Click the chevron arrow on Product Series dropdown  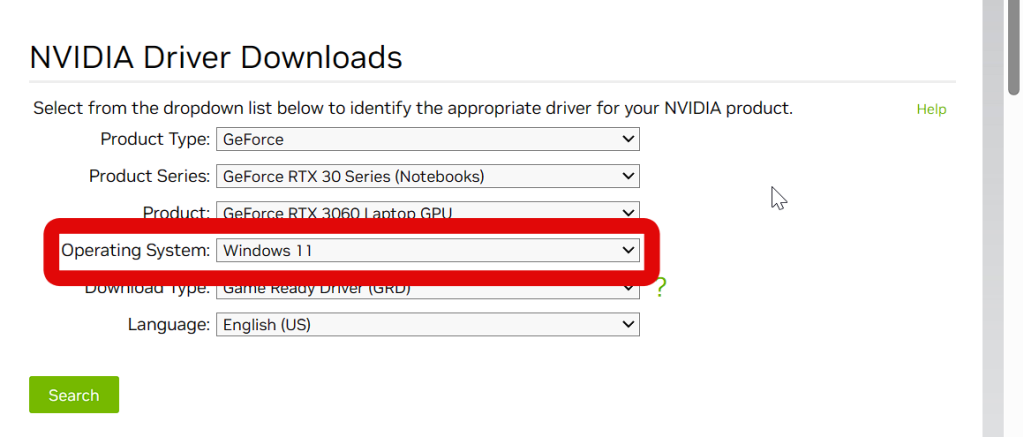tap(628, 176)
